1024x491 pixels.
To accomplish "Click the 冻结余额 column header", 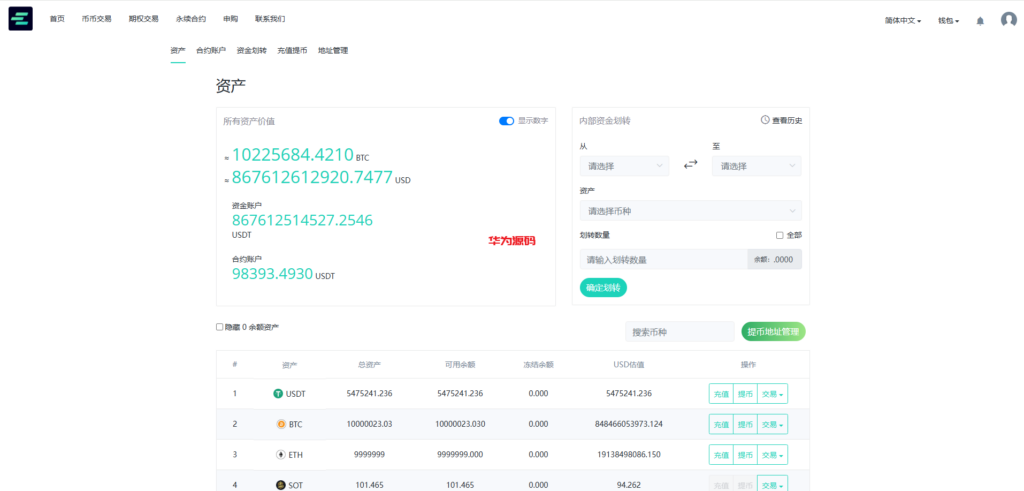I will 538,365.
